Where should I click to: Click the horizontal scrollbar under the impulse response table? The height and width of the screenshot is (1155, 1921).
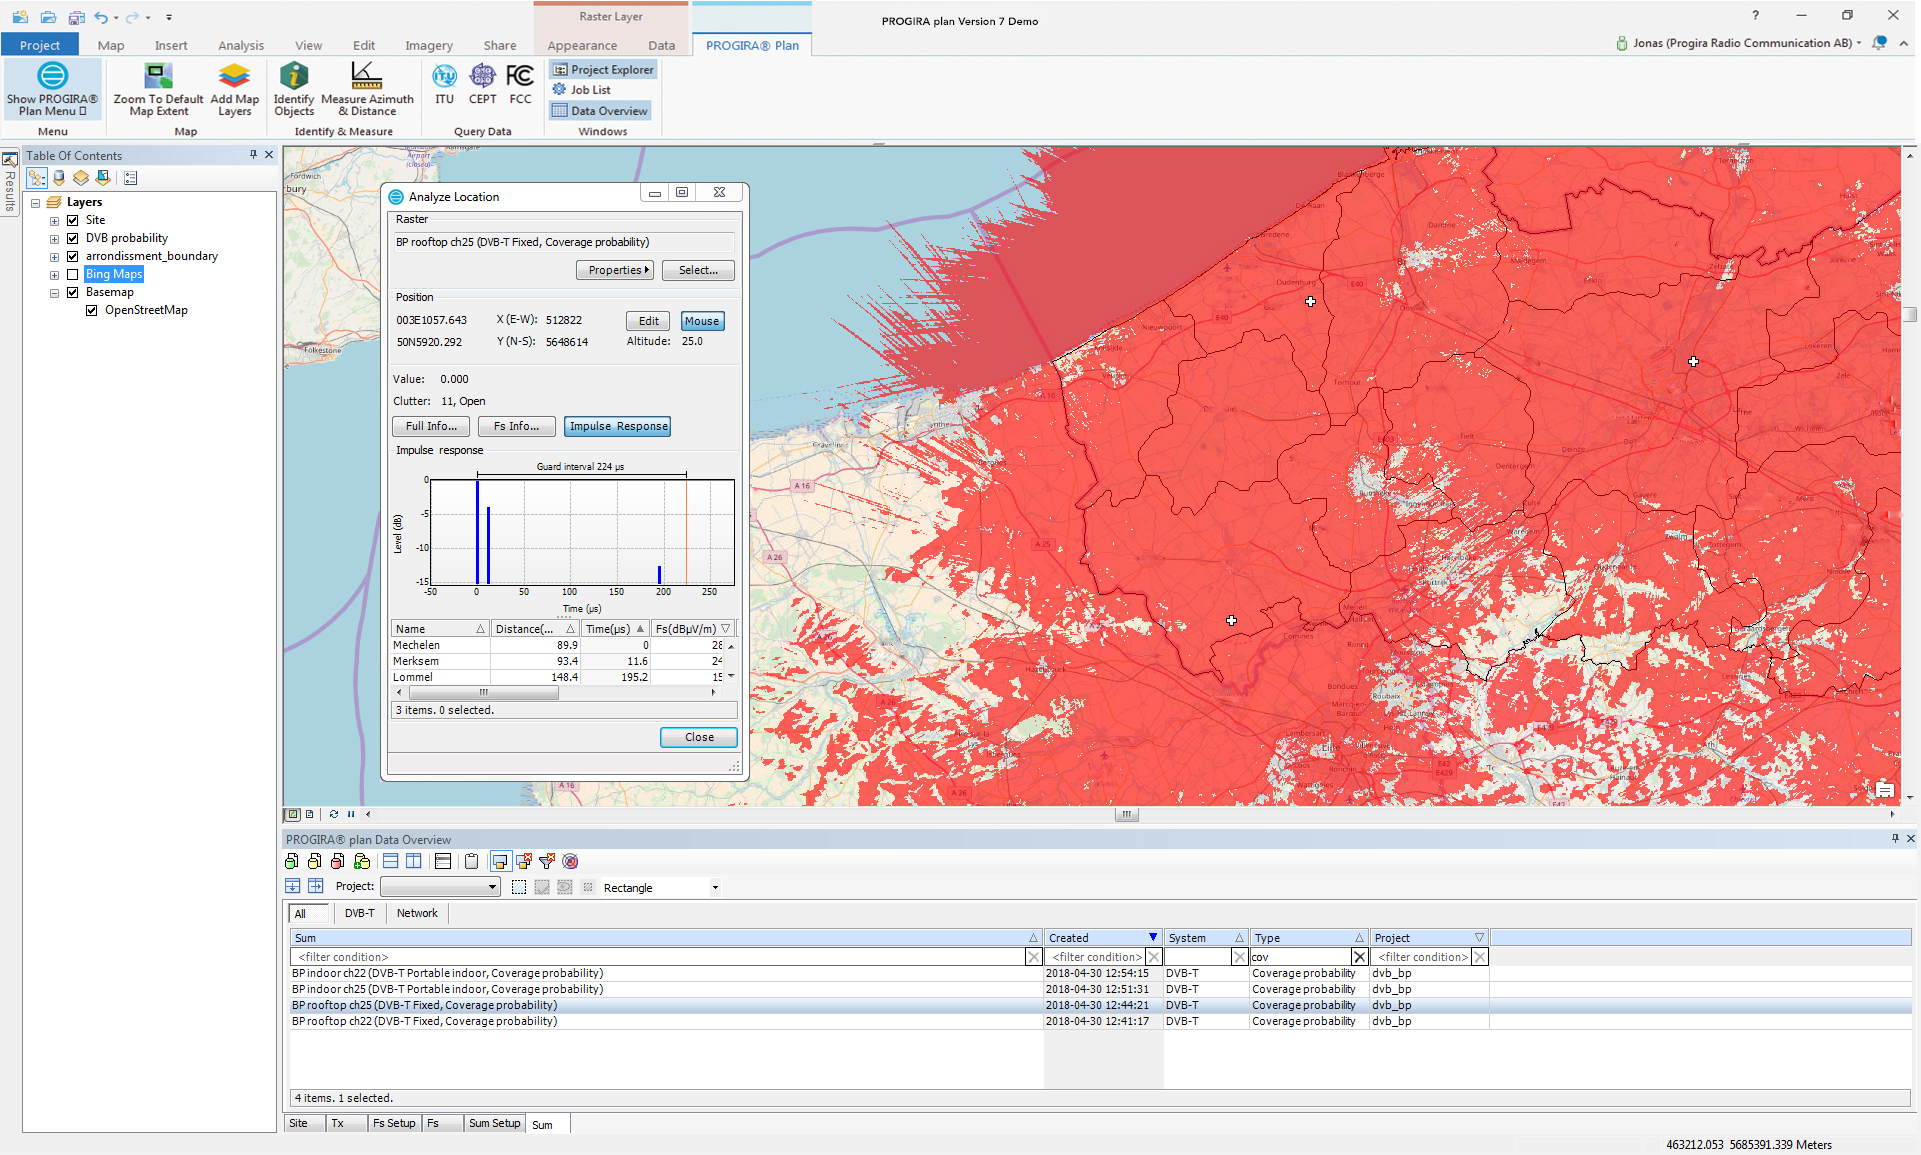pos(556,692)
